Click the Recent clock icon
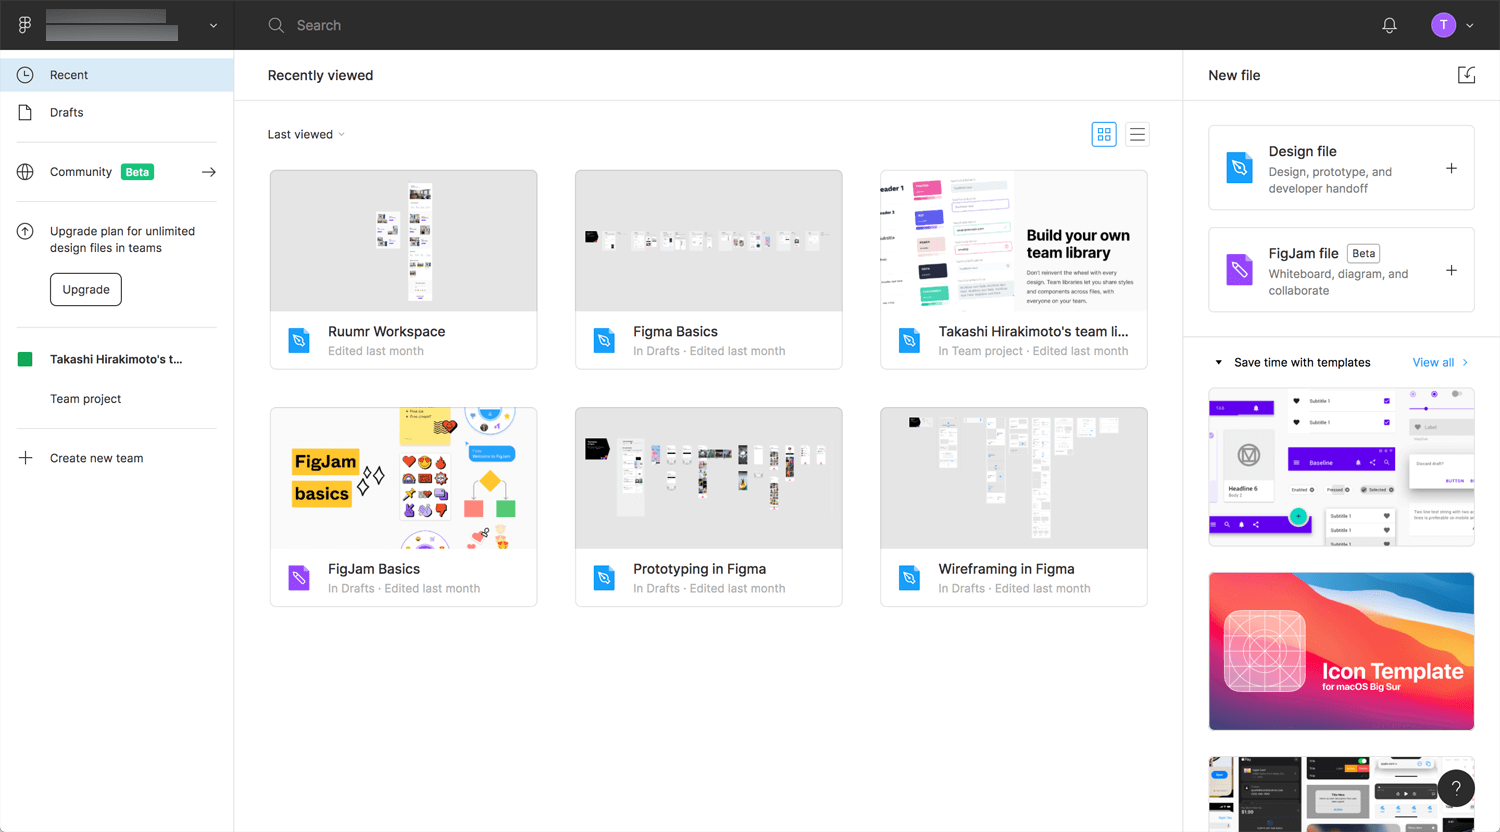Image resolution: width=1500 pixels, height=832 pixels. coord(25,75)
